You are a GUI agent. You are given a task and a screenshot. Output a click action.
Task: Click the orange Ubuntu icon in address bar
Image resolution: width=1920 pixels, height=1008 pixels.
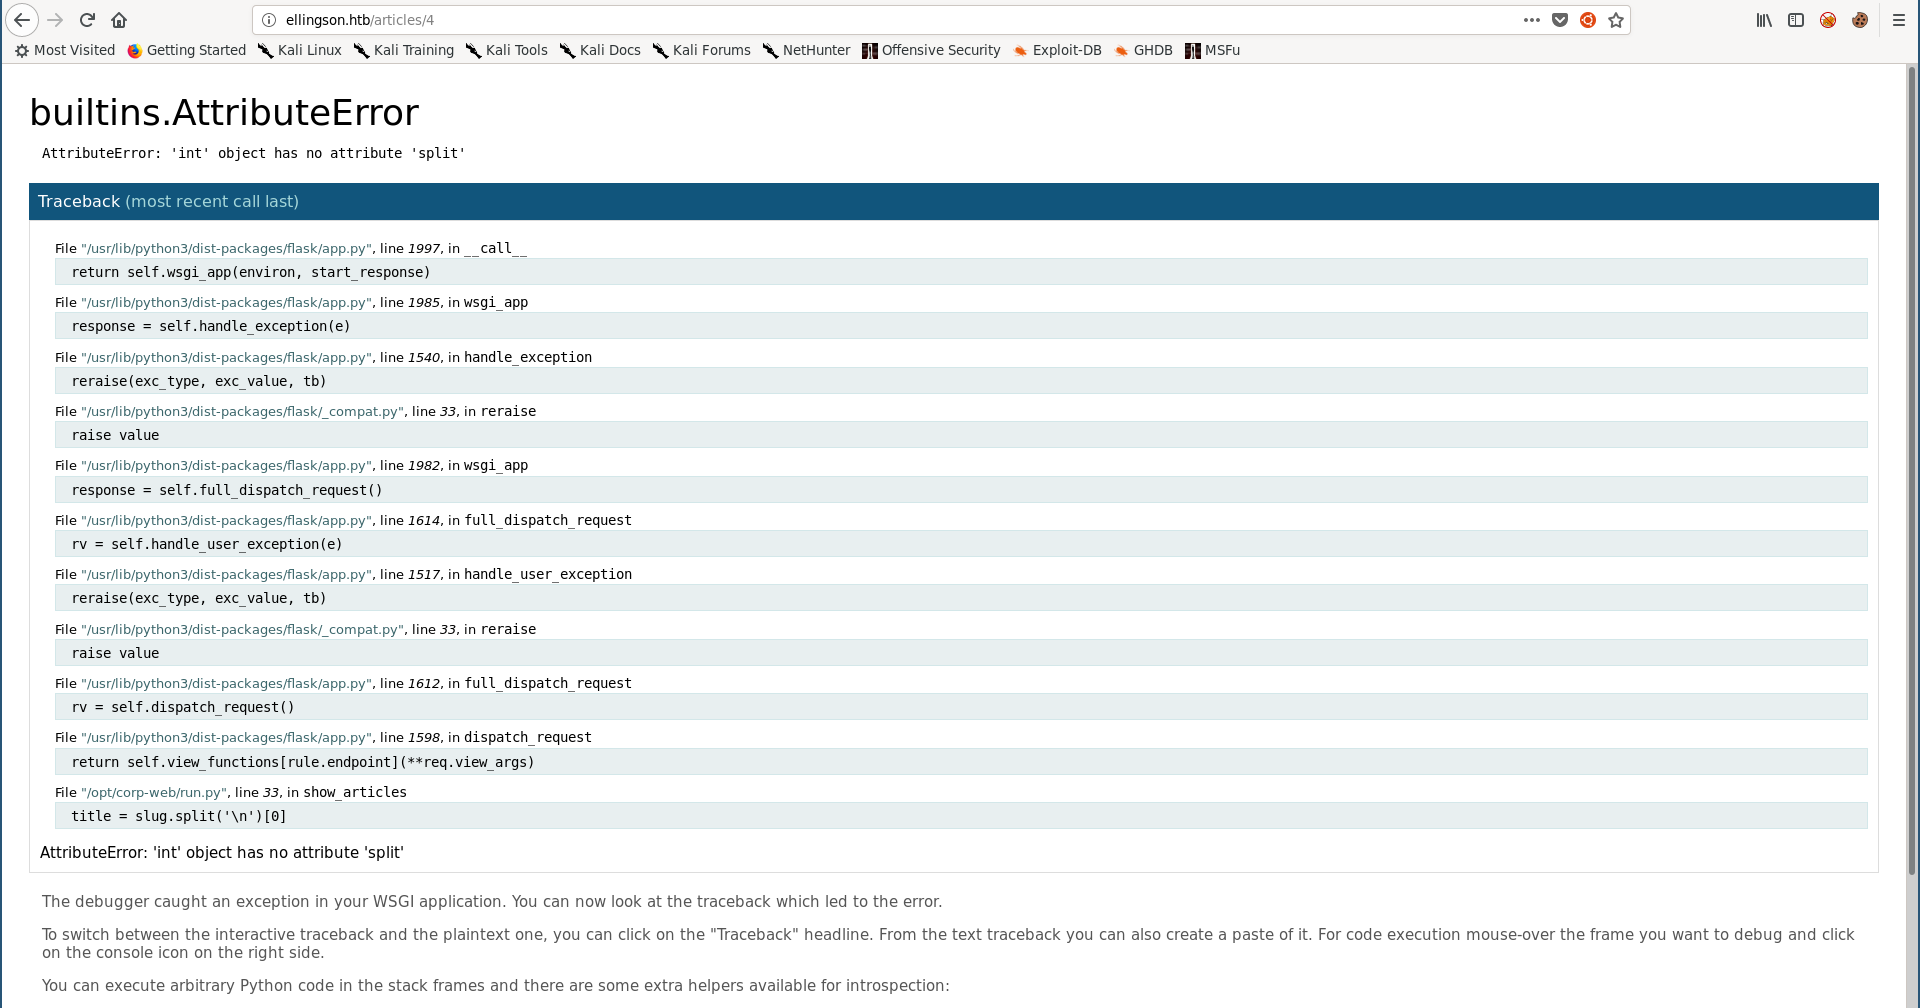(x=1588, y=20)
